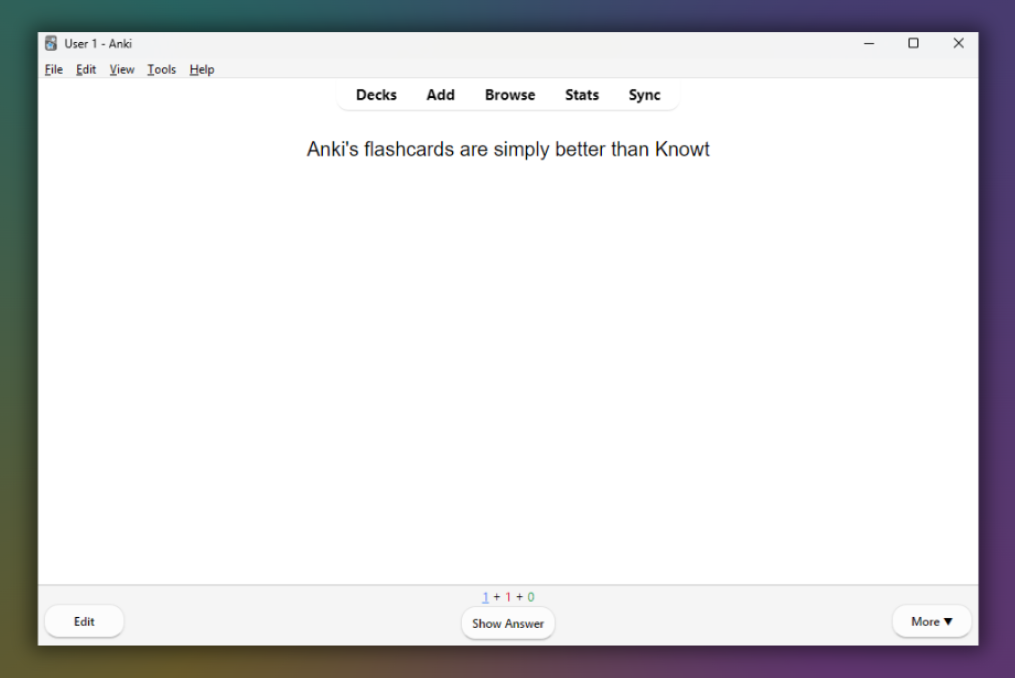Edit the current flashcard
Screen dimensions: 1015x678
[x=84, y=621]
